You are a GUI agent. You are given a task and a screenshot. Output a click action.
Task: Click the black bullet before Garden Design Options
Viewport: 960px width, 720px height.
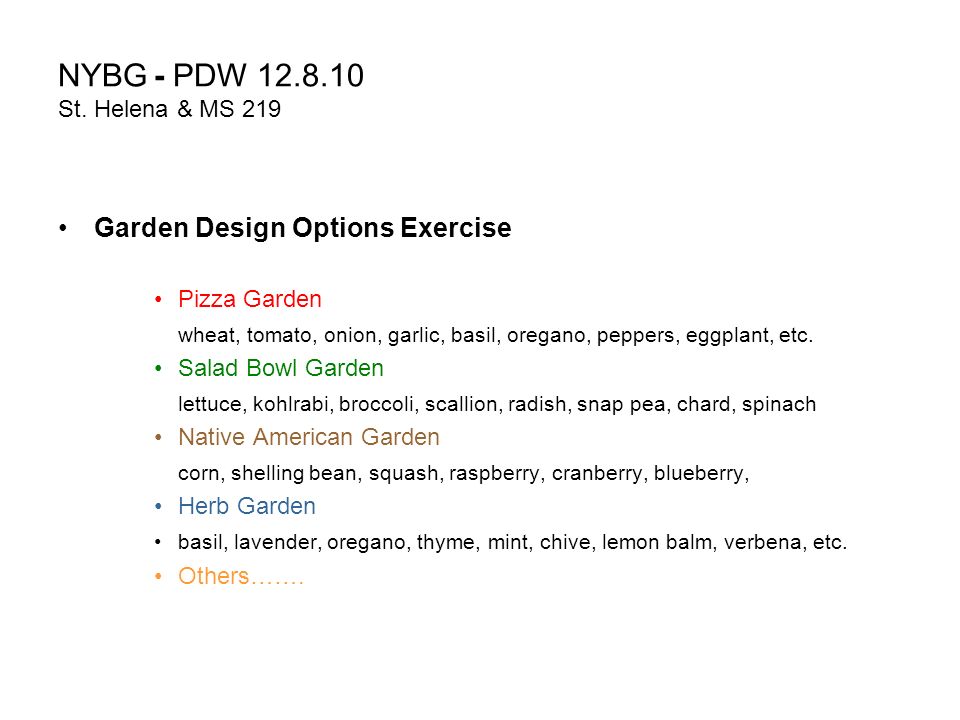[x=62, y=228]
